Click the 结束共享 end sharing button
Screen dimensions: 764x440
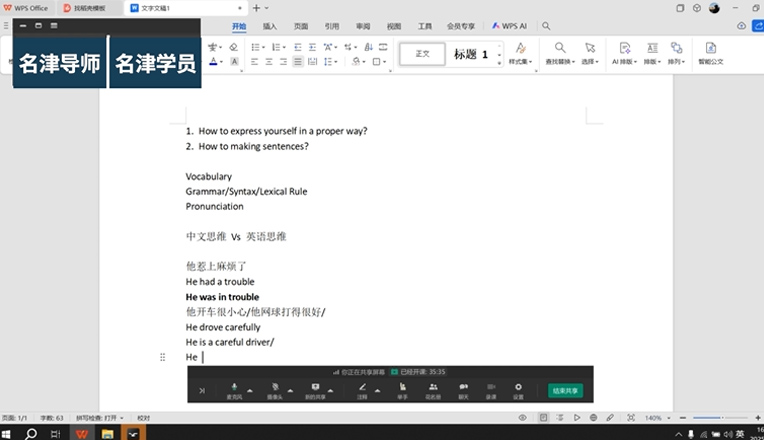coord(566,390)
